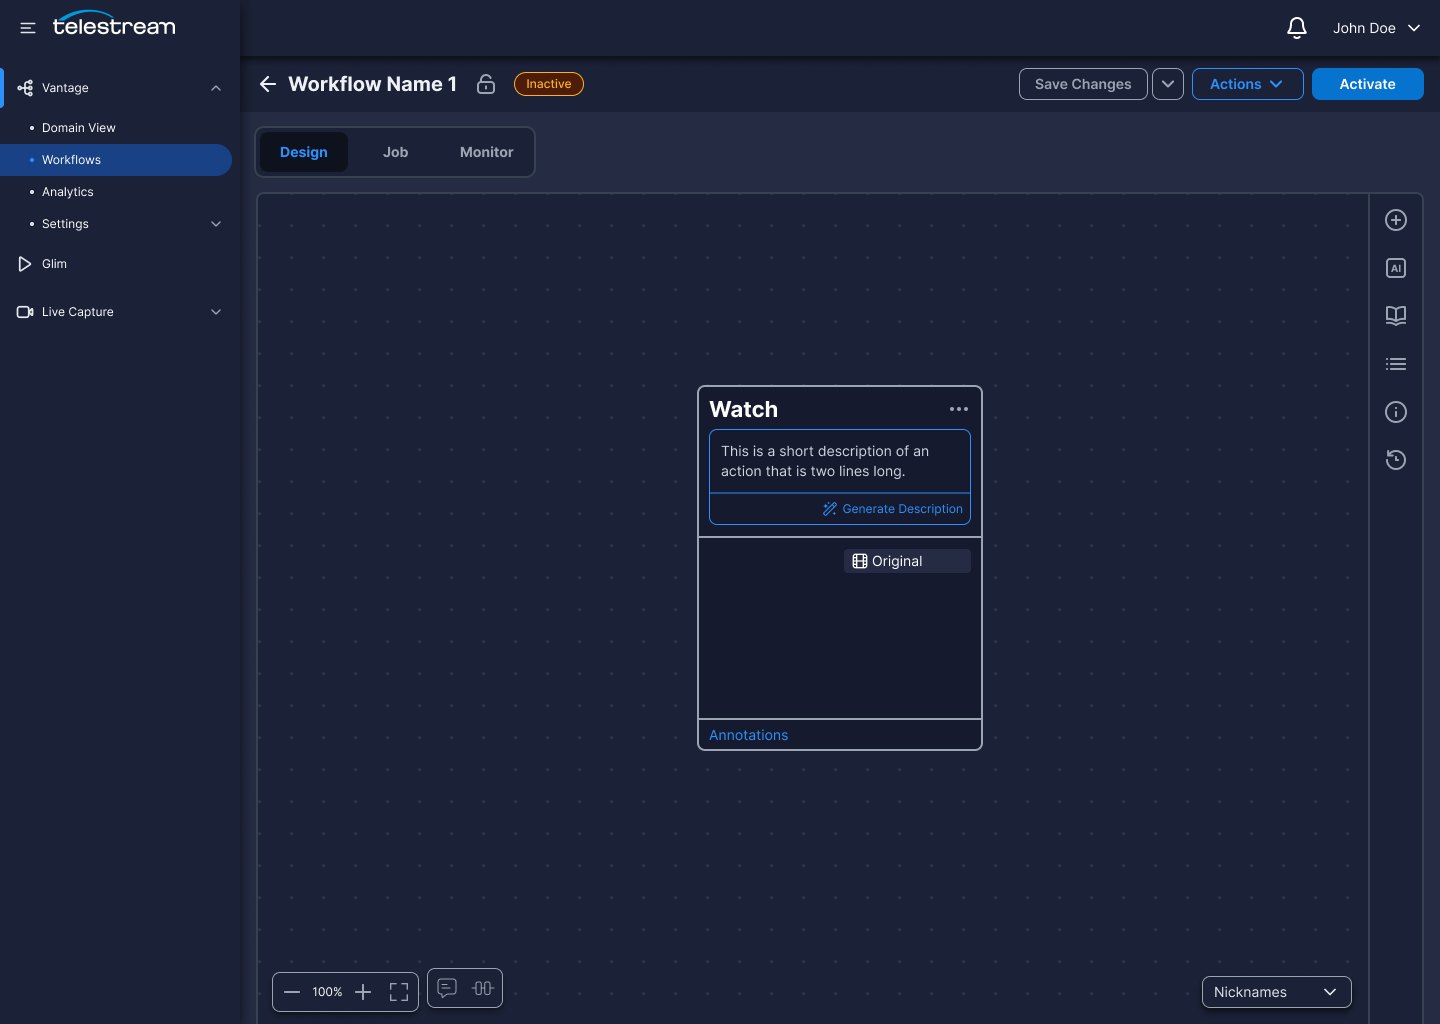Click the add (plus circle) icon in right panel
Image resolution: width=1440 pixels, height=1024 pixels.
[x=1396, y=220]
